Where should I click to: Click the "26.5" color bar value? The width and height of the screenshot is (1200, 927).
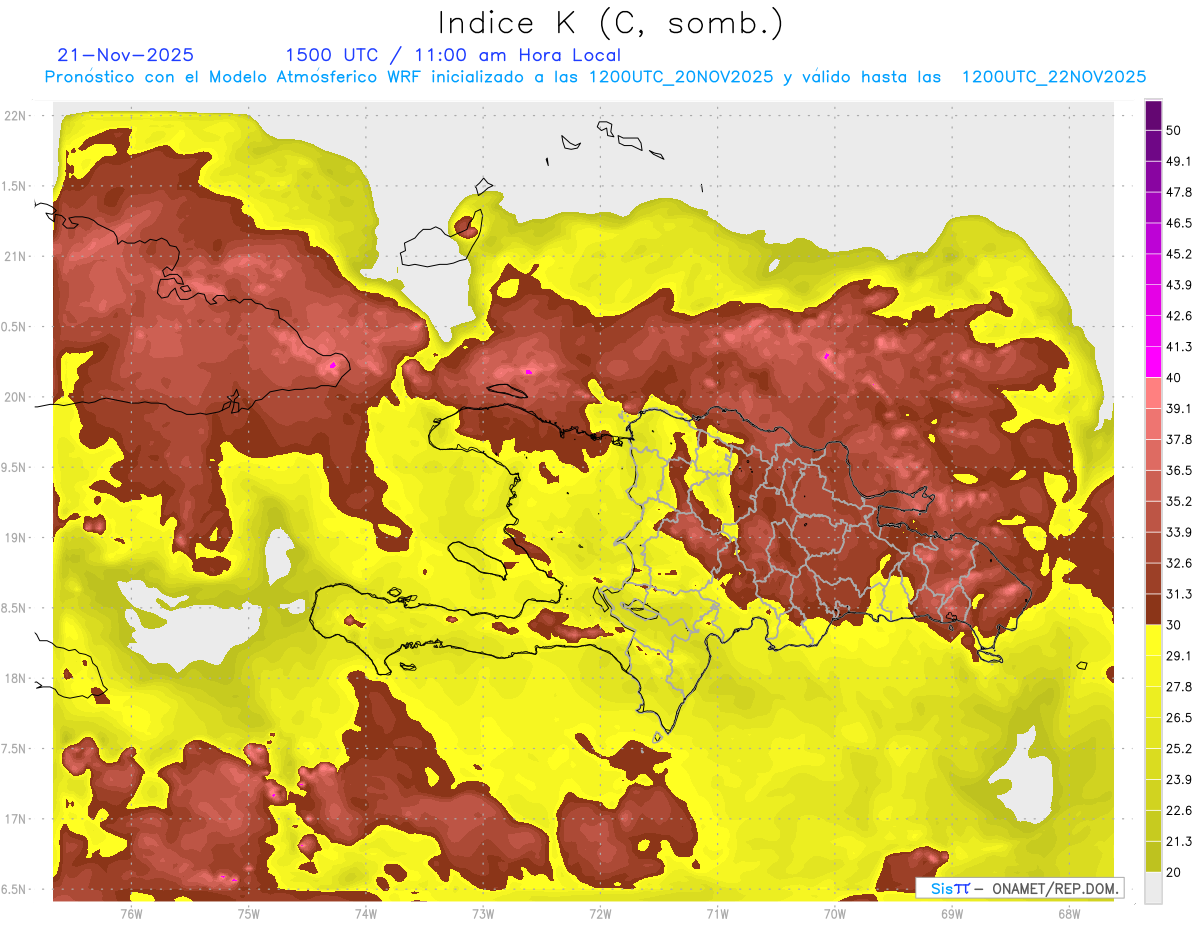tap(1179, 718)
